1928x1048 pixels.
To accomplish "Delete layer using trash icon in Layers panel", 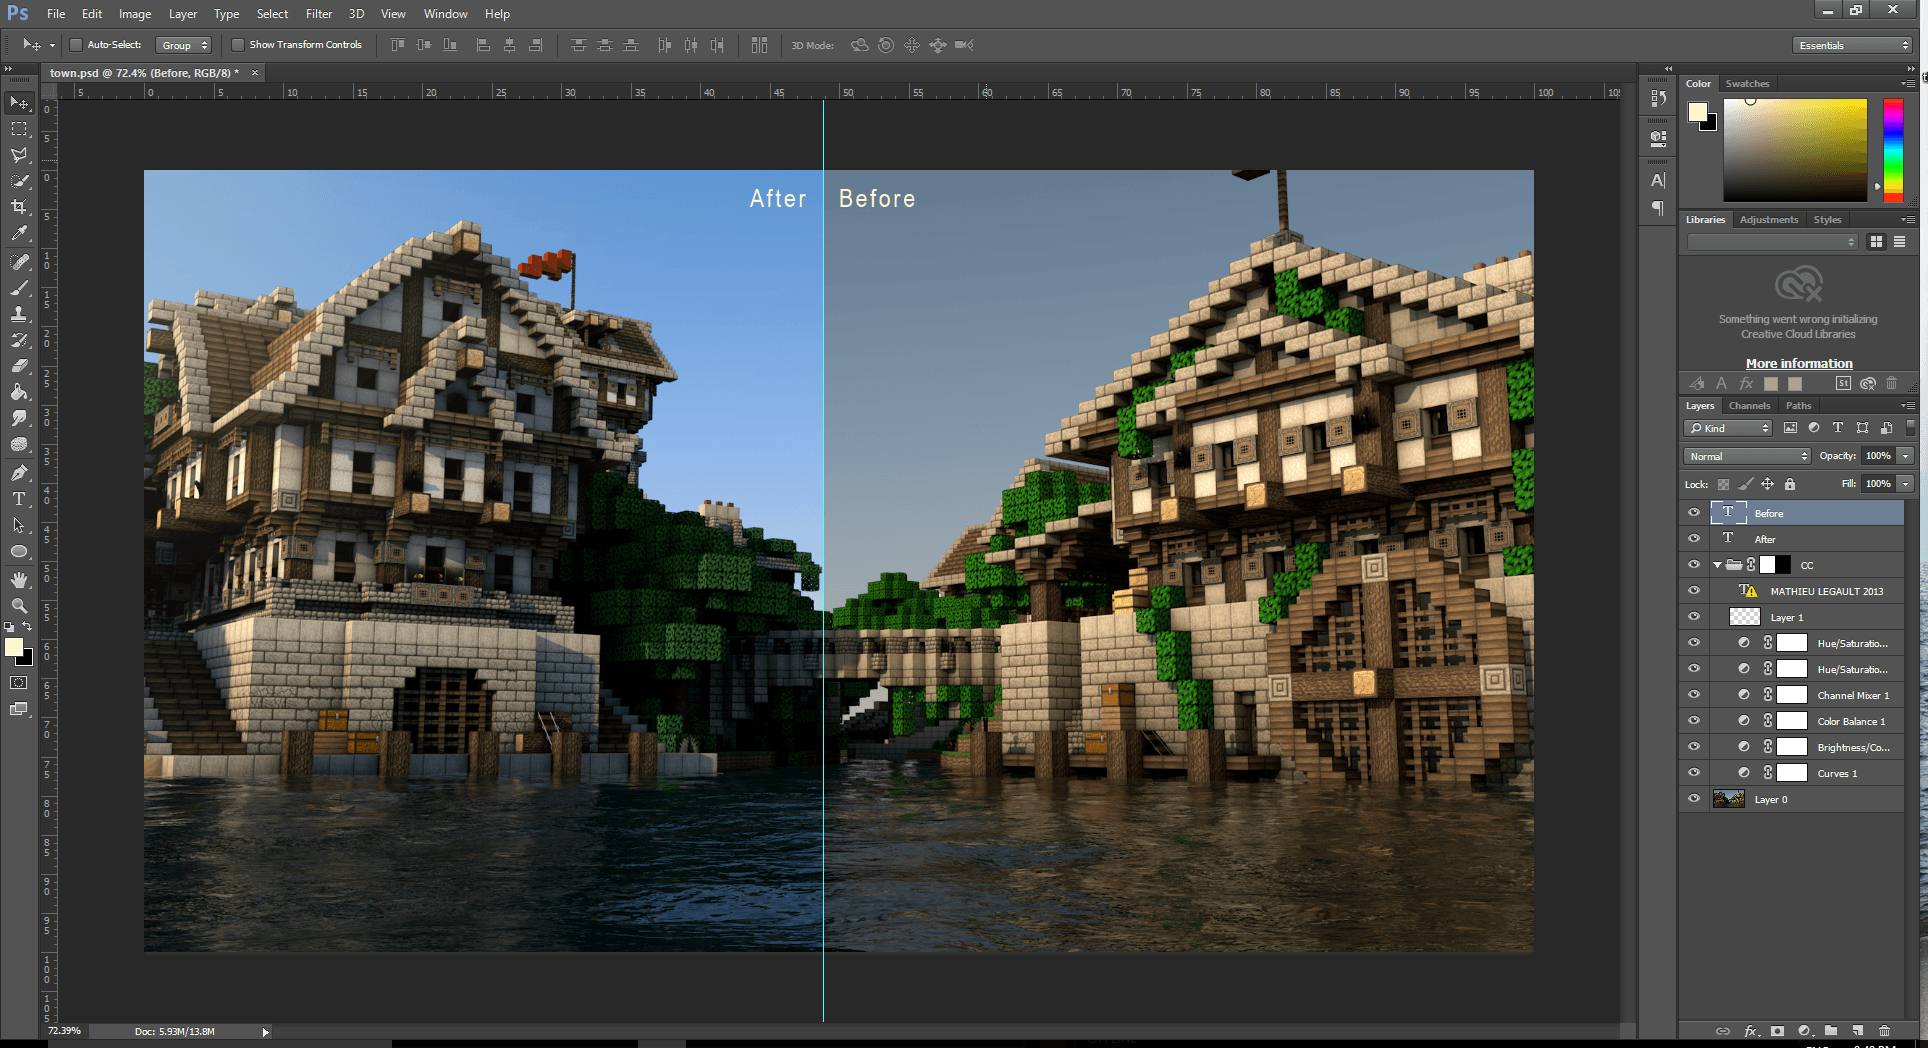I will 1884,1030.
